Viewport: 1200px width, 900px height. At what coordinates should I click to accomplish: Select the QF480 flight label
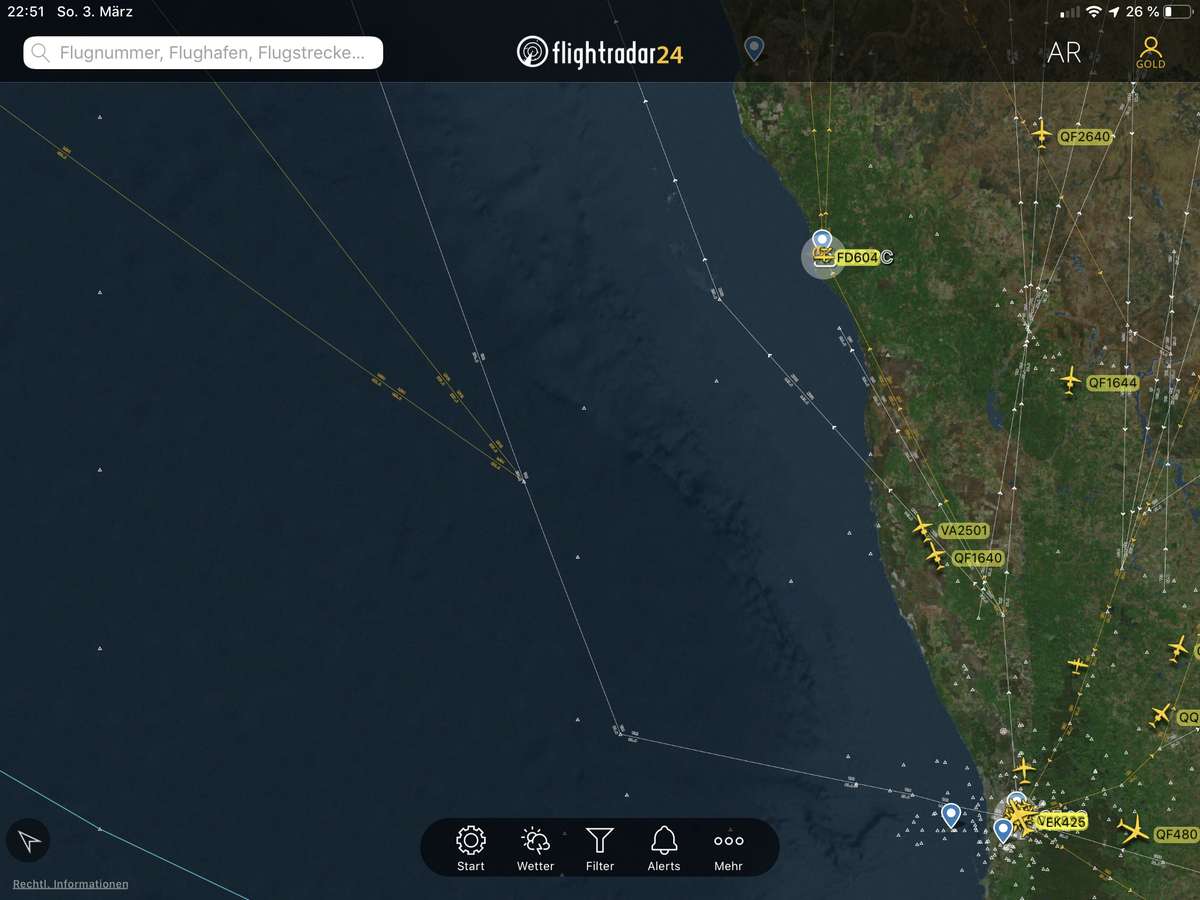point(1175,834)
